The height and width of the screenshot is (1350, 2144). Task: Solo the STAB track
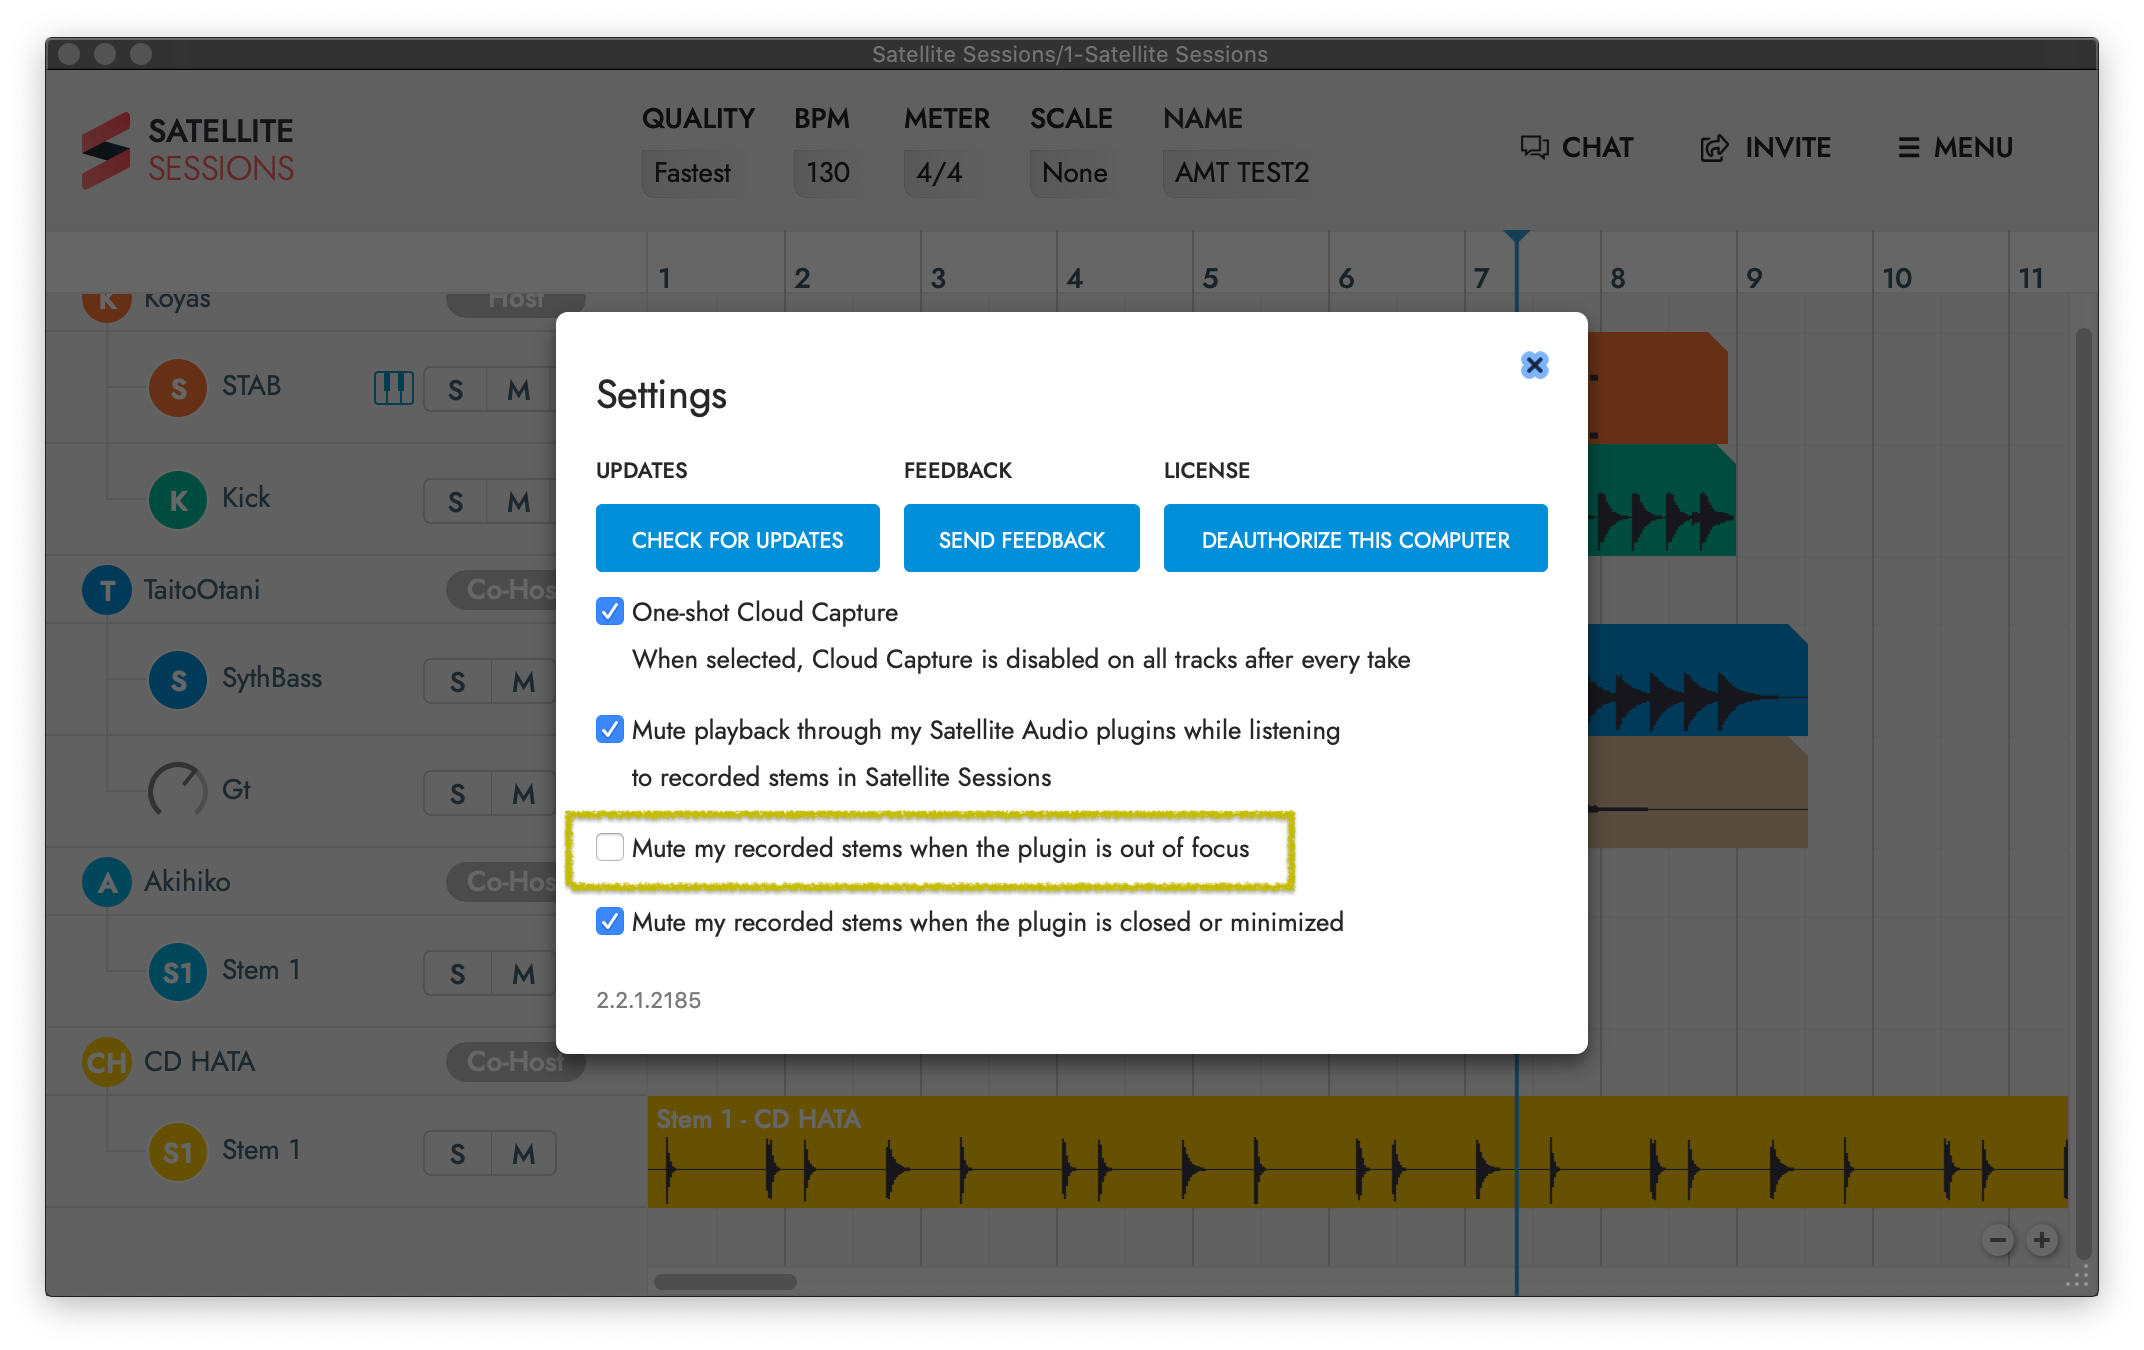pyautogui.click(x=456, y=390)
